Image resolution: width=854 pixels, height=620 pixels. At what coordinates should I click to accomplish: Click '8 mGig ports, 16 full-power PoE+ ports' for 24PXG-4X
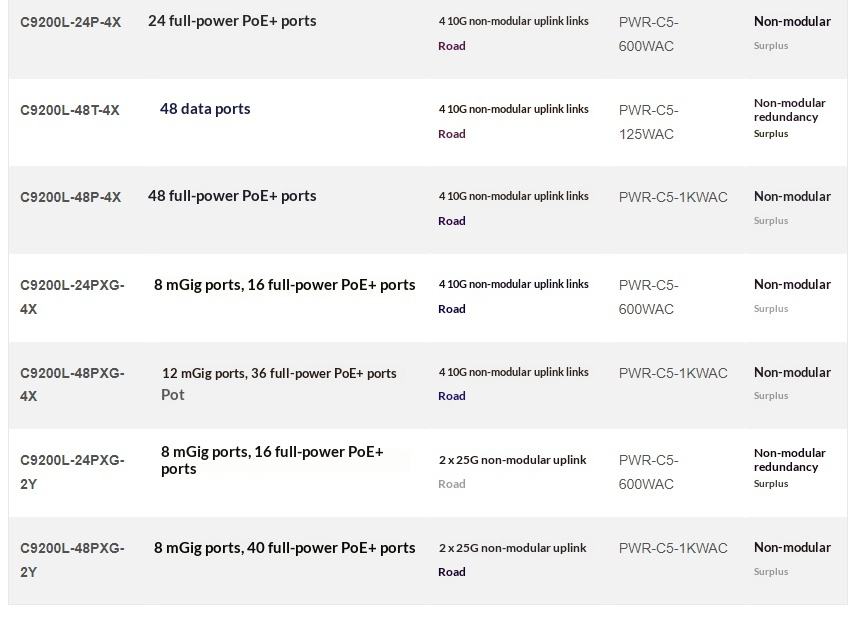pyautogui.click(x=284, y=285)
